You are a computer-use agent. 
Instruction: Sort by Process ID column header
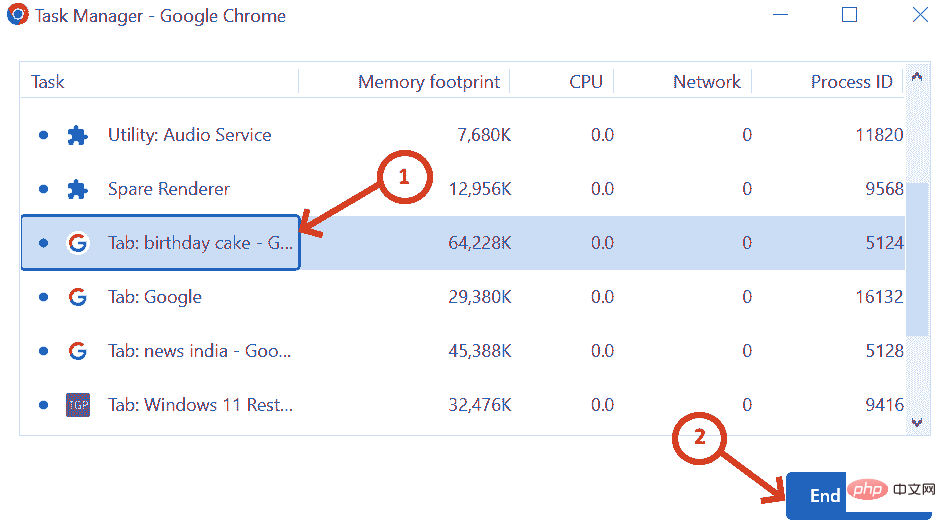click(x=851, y=82)
